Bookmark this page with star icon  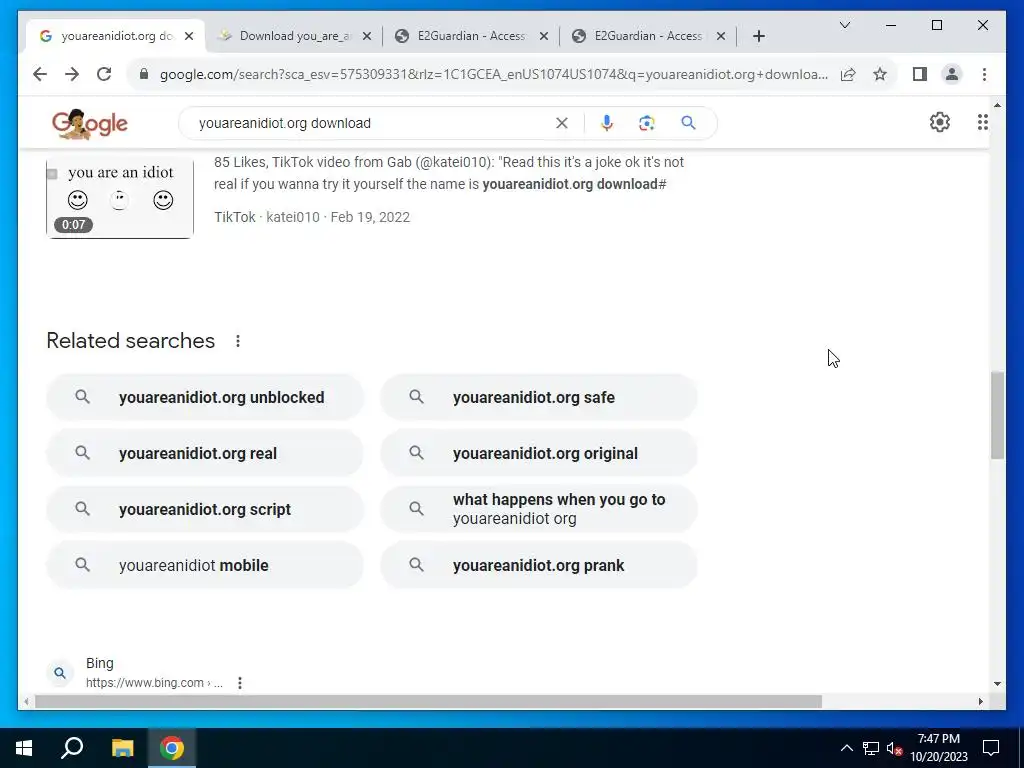[880, 74]
